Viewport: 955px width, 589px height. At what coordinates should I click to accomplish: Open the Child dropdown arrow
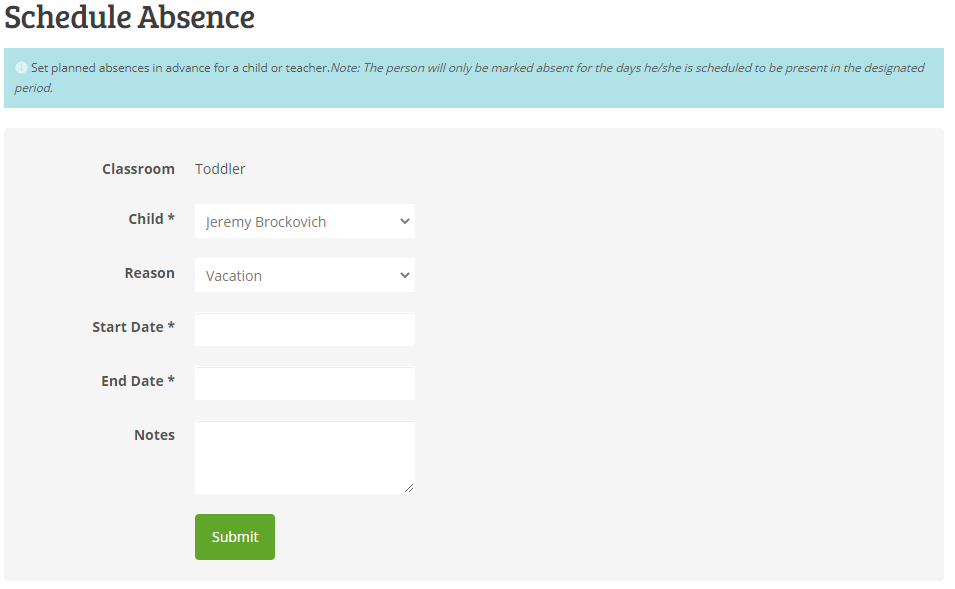pos(404,221)
